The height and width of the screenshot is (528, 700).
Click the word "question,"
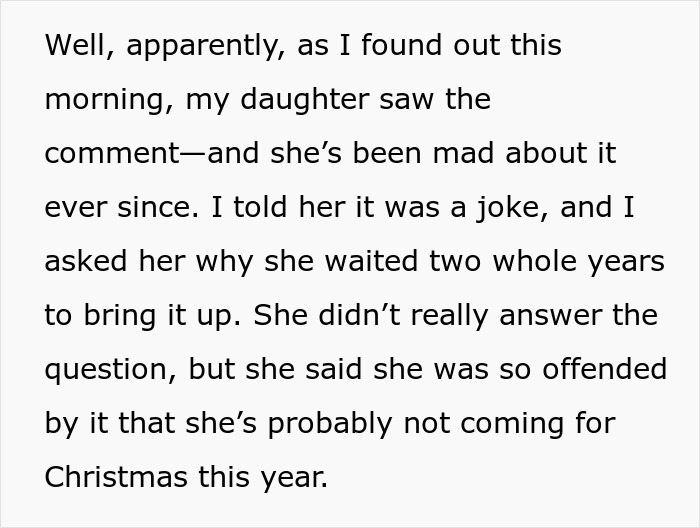111,370
